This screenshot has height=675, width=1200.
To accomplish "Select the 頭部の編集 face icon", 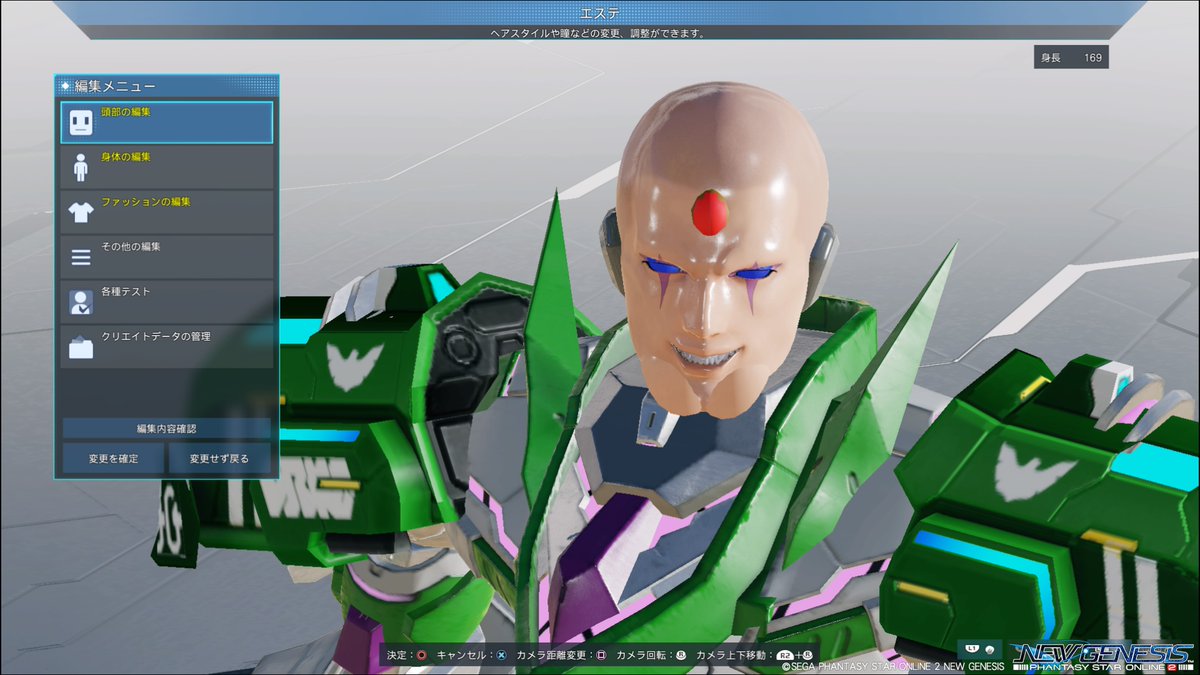I will tap(81, 123).
